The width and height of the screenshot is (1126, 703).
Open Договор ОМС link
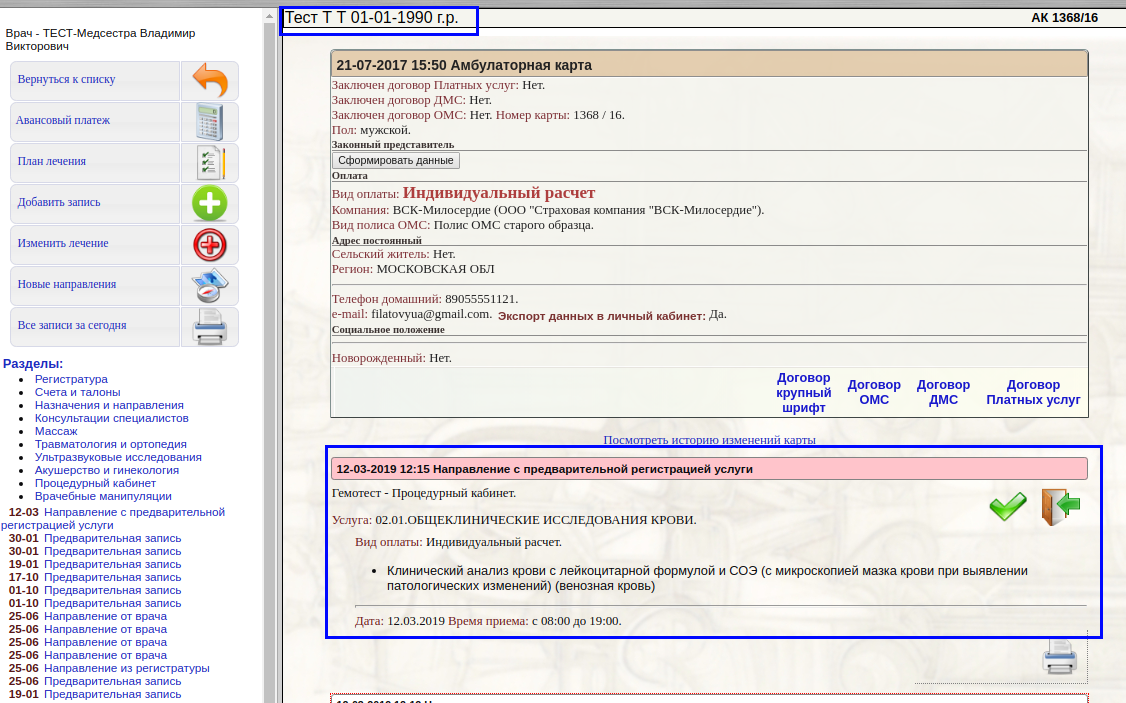[874, 392]
